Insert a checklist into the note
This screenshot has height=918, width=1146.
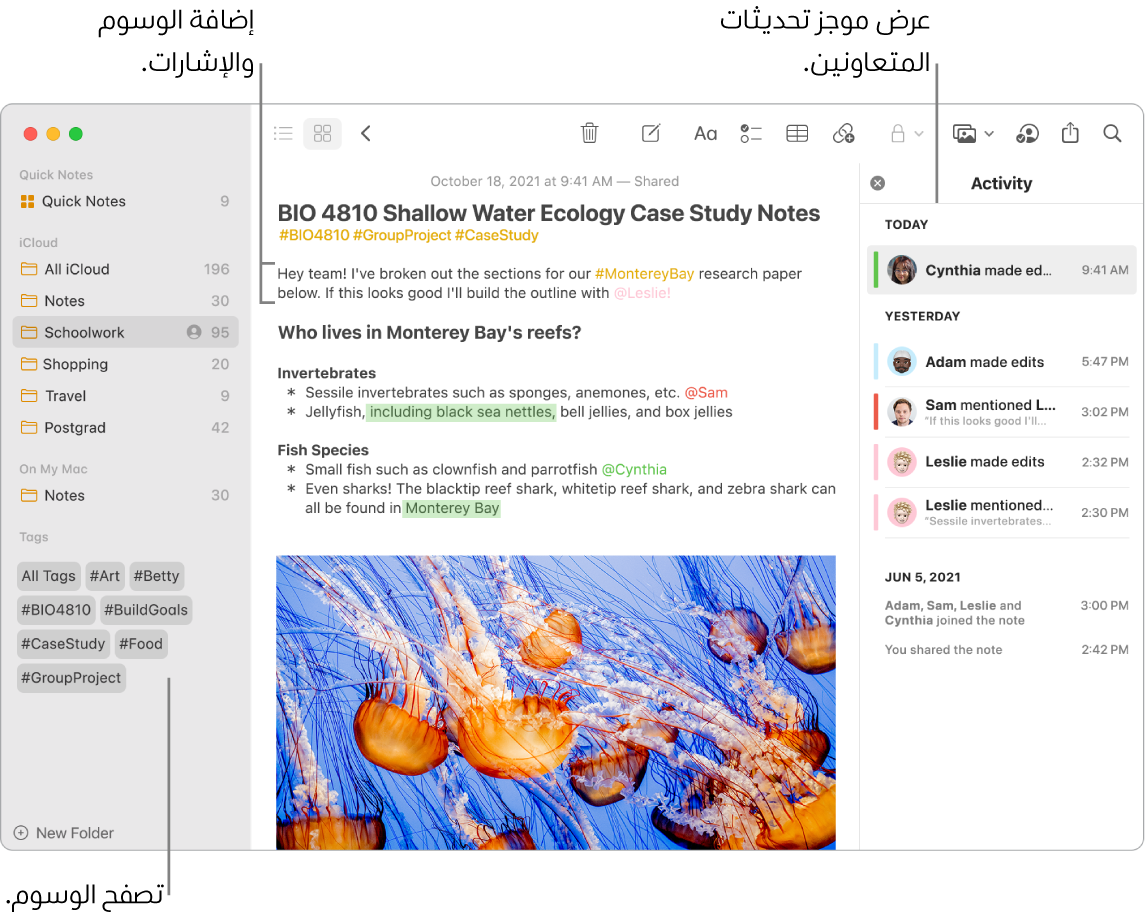click(751, 133)
